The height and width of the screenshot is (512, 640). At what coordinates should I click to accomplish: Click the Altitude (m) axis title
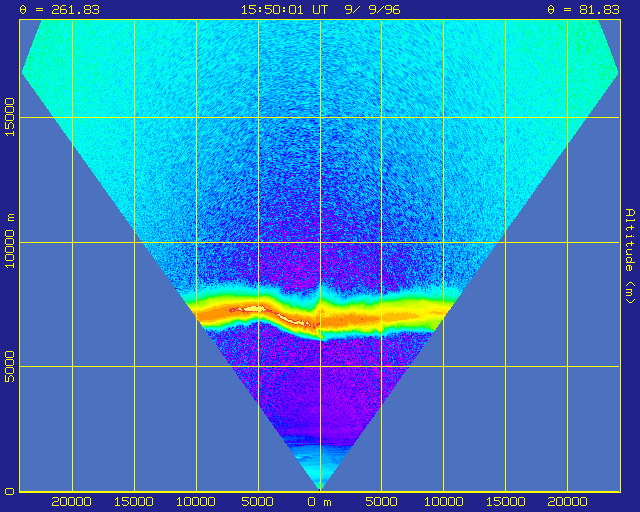tap(630, 256)
